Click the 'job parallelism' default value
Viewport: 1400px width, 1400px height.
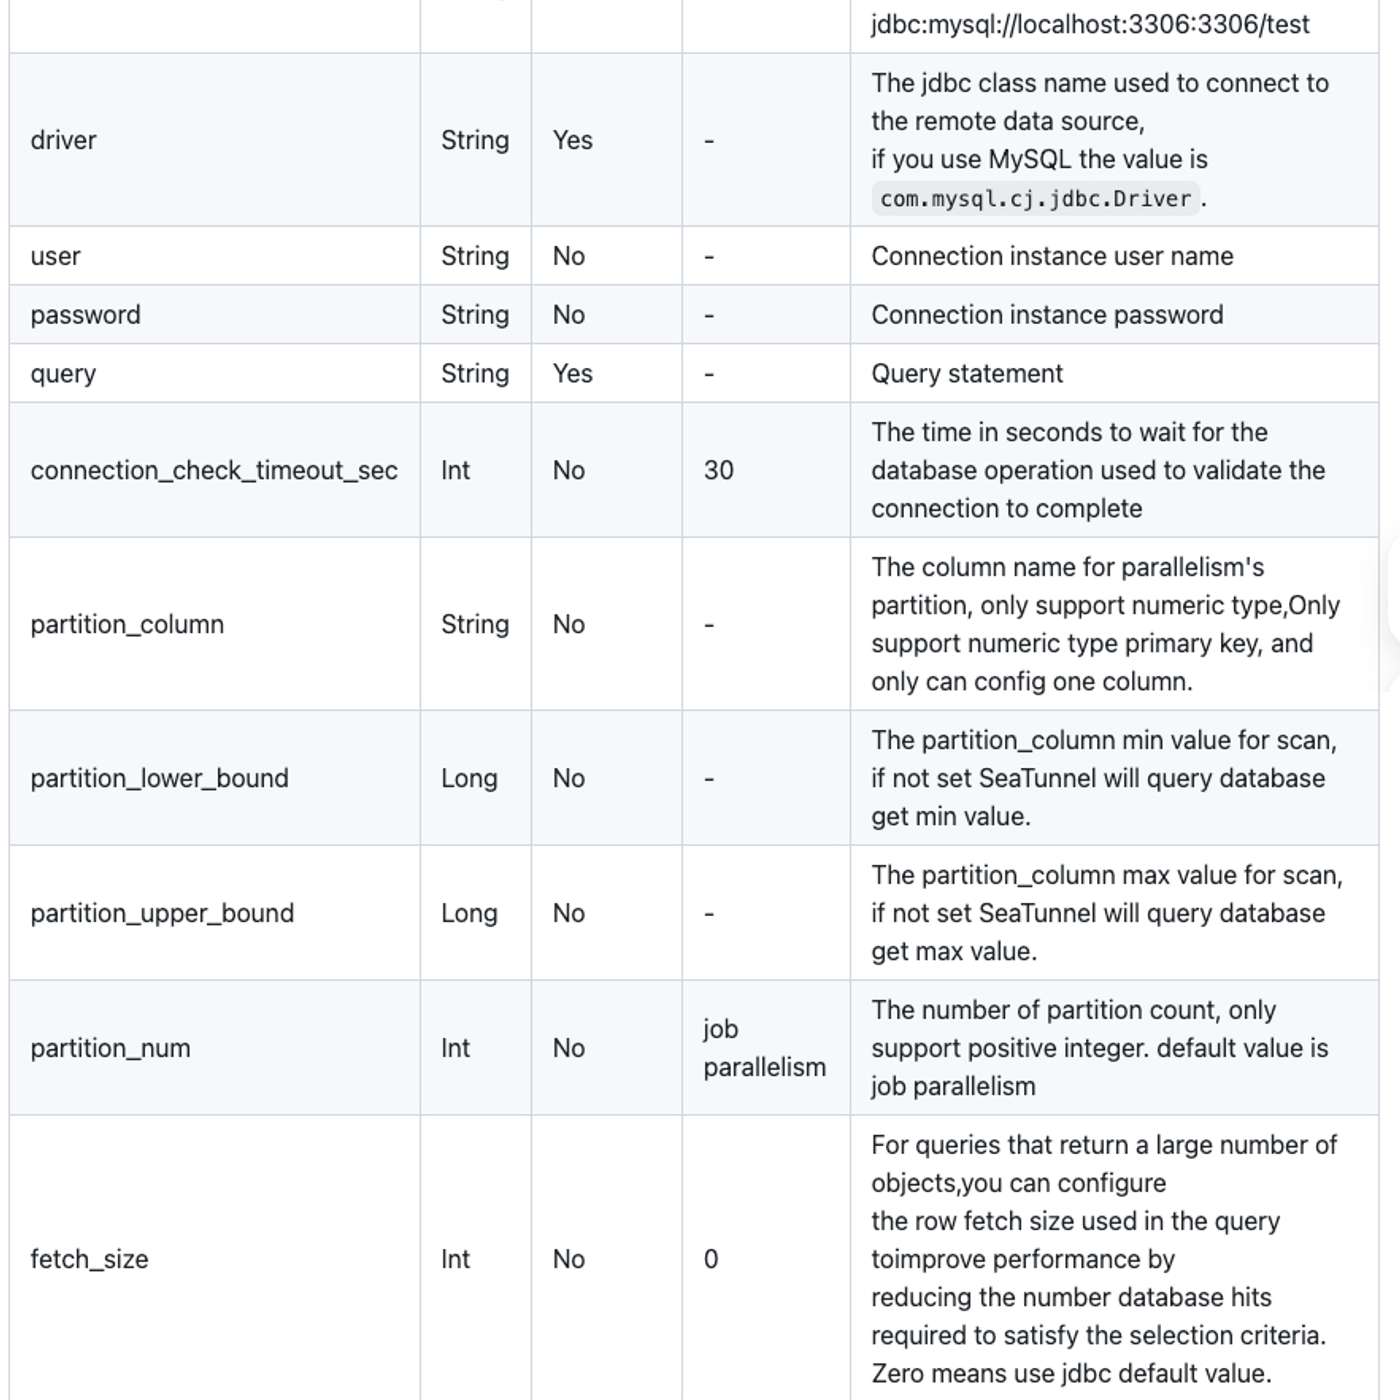click(x=764, y=1048)
